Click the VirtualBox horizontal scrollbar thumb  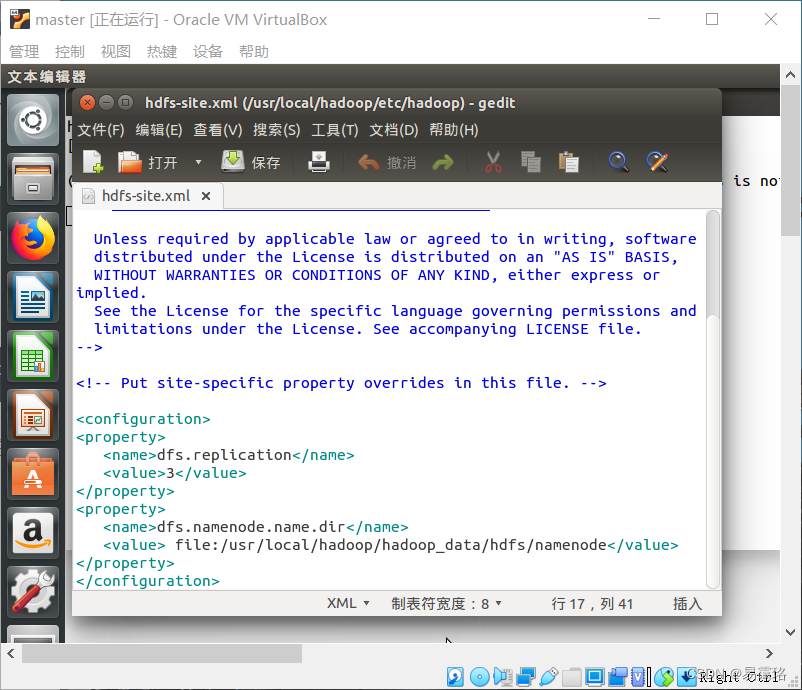click(162, 653)
